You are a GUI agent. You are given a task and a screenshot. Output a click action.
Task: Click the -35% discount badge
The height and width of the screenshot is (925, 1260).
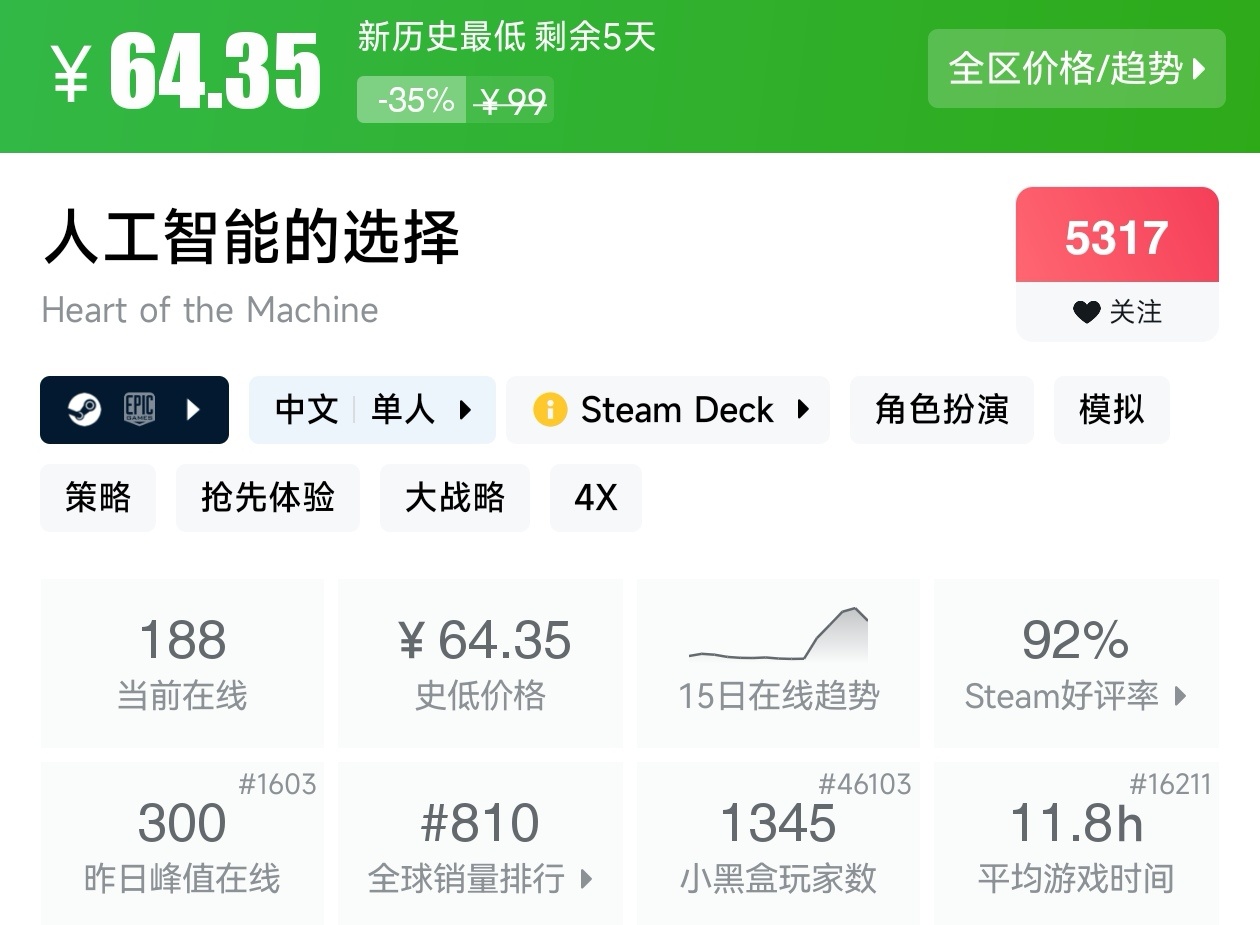[412, 100]
